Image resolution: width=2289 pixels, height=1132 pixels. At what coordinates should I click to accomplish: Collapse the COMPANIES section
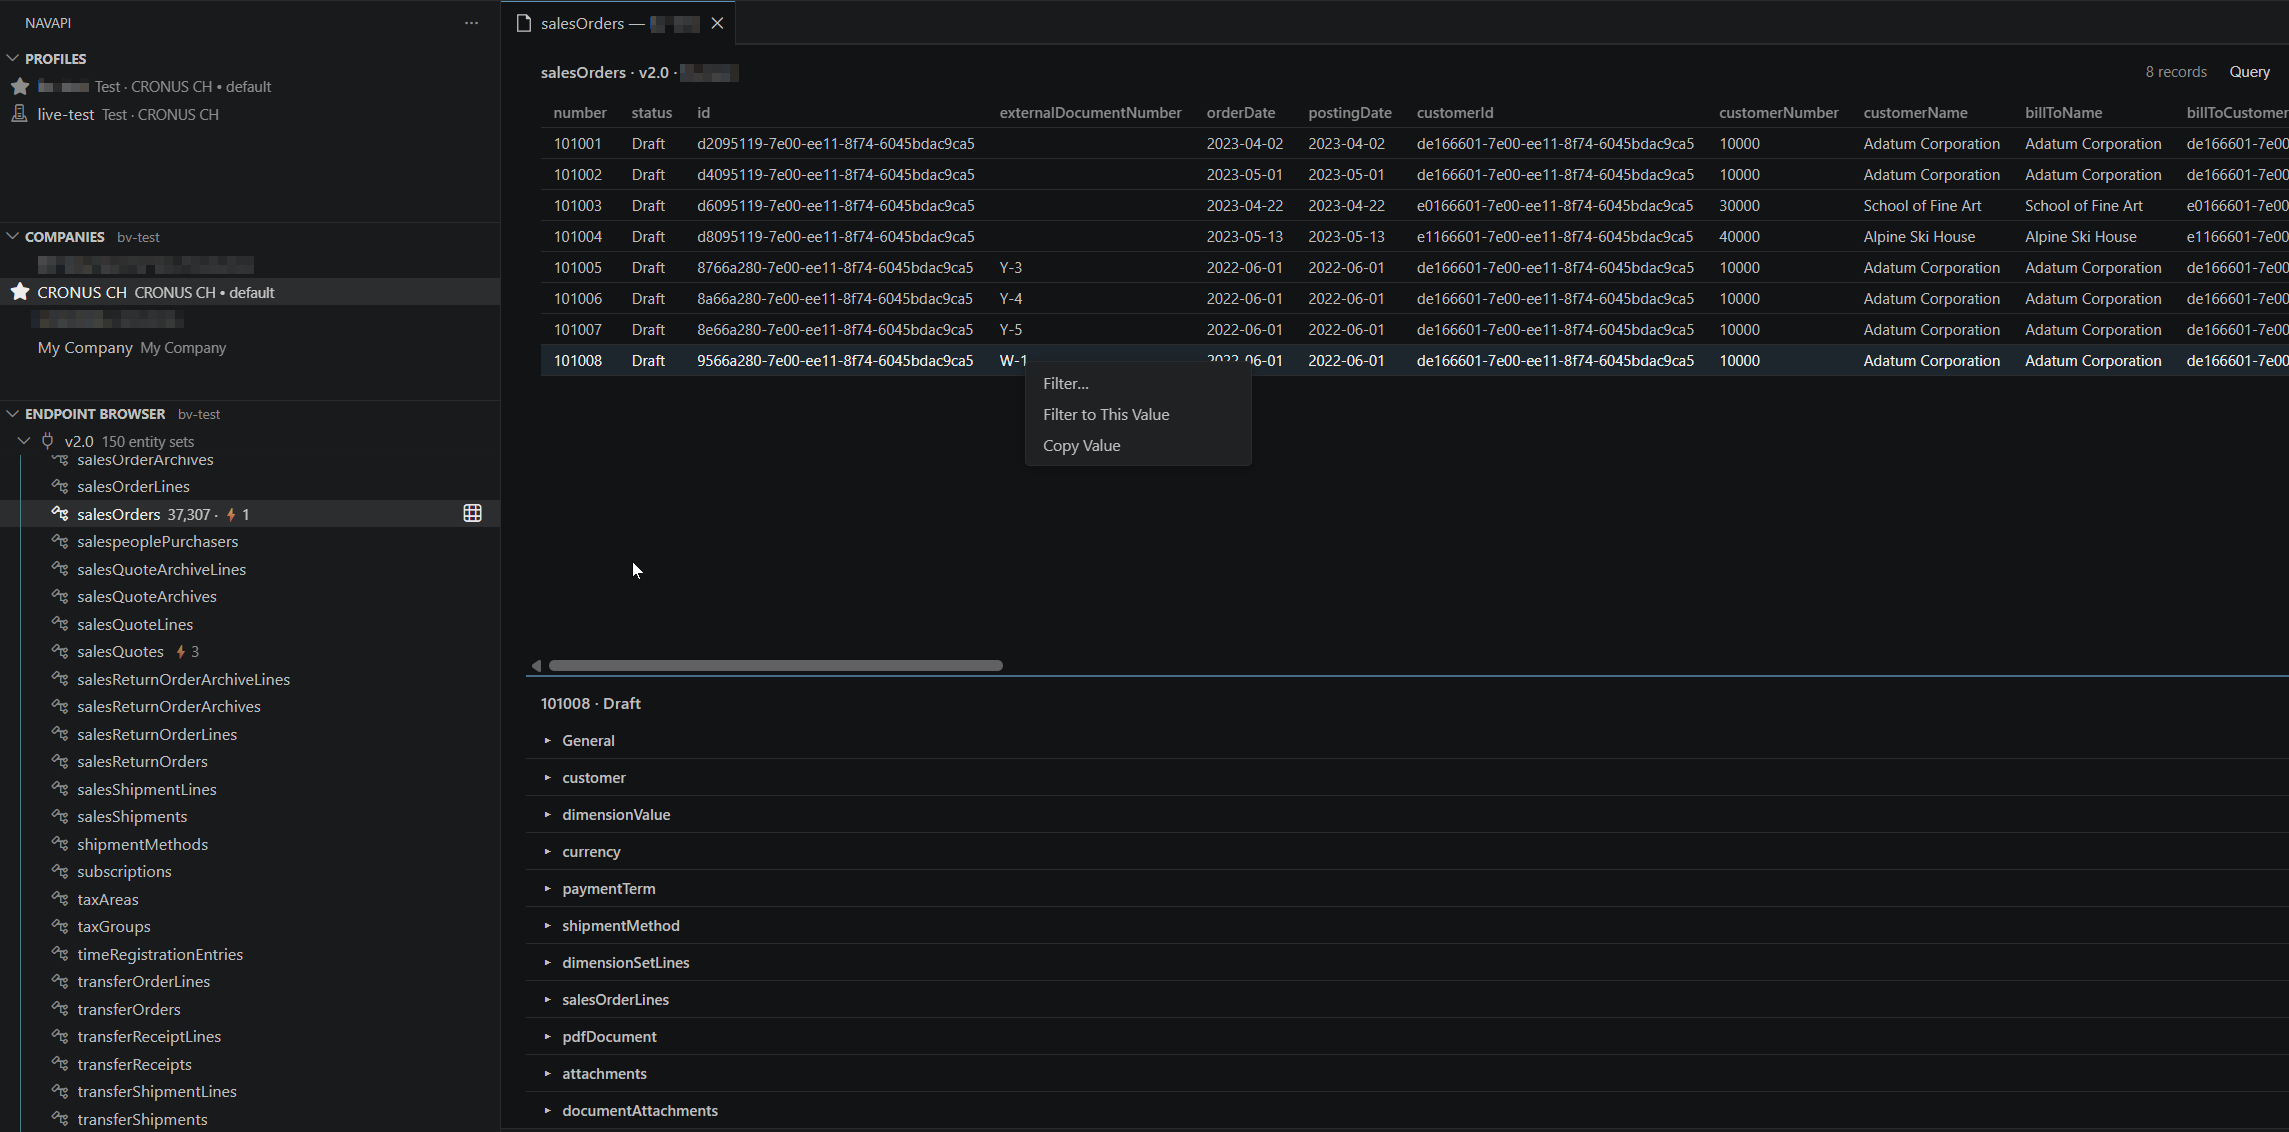[13, 236]
